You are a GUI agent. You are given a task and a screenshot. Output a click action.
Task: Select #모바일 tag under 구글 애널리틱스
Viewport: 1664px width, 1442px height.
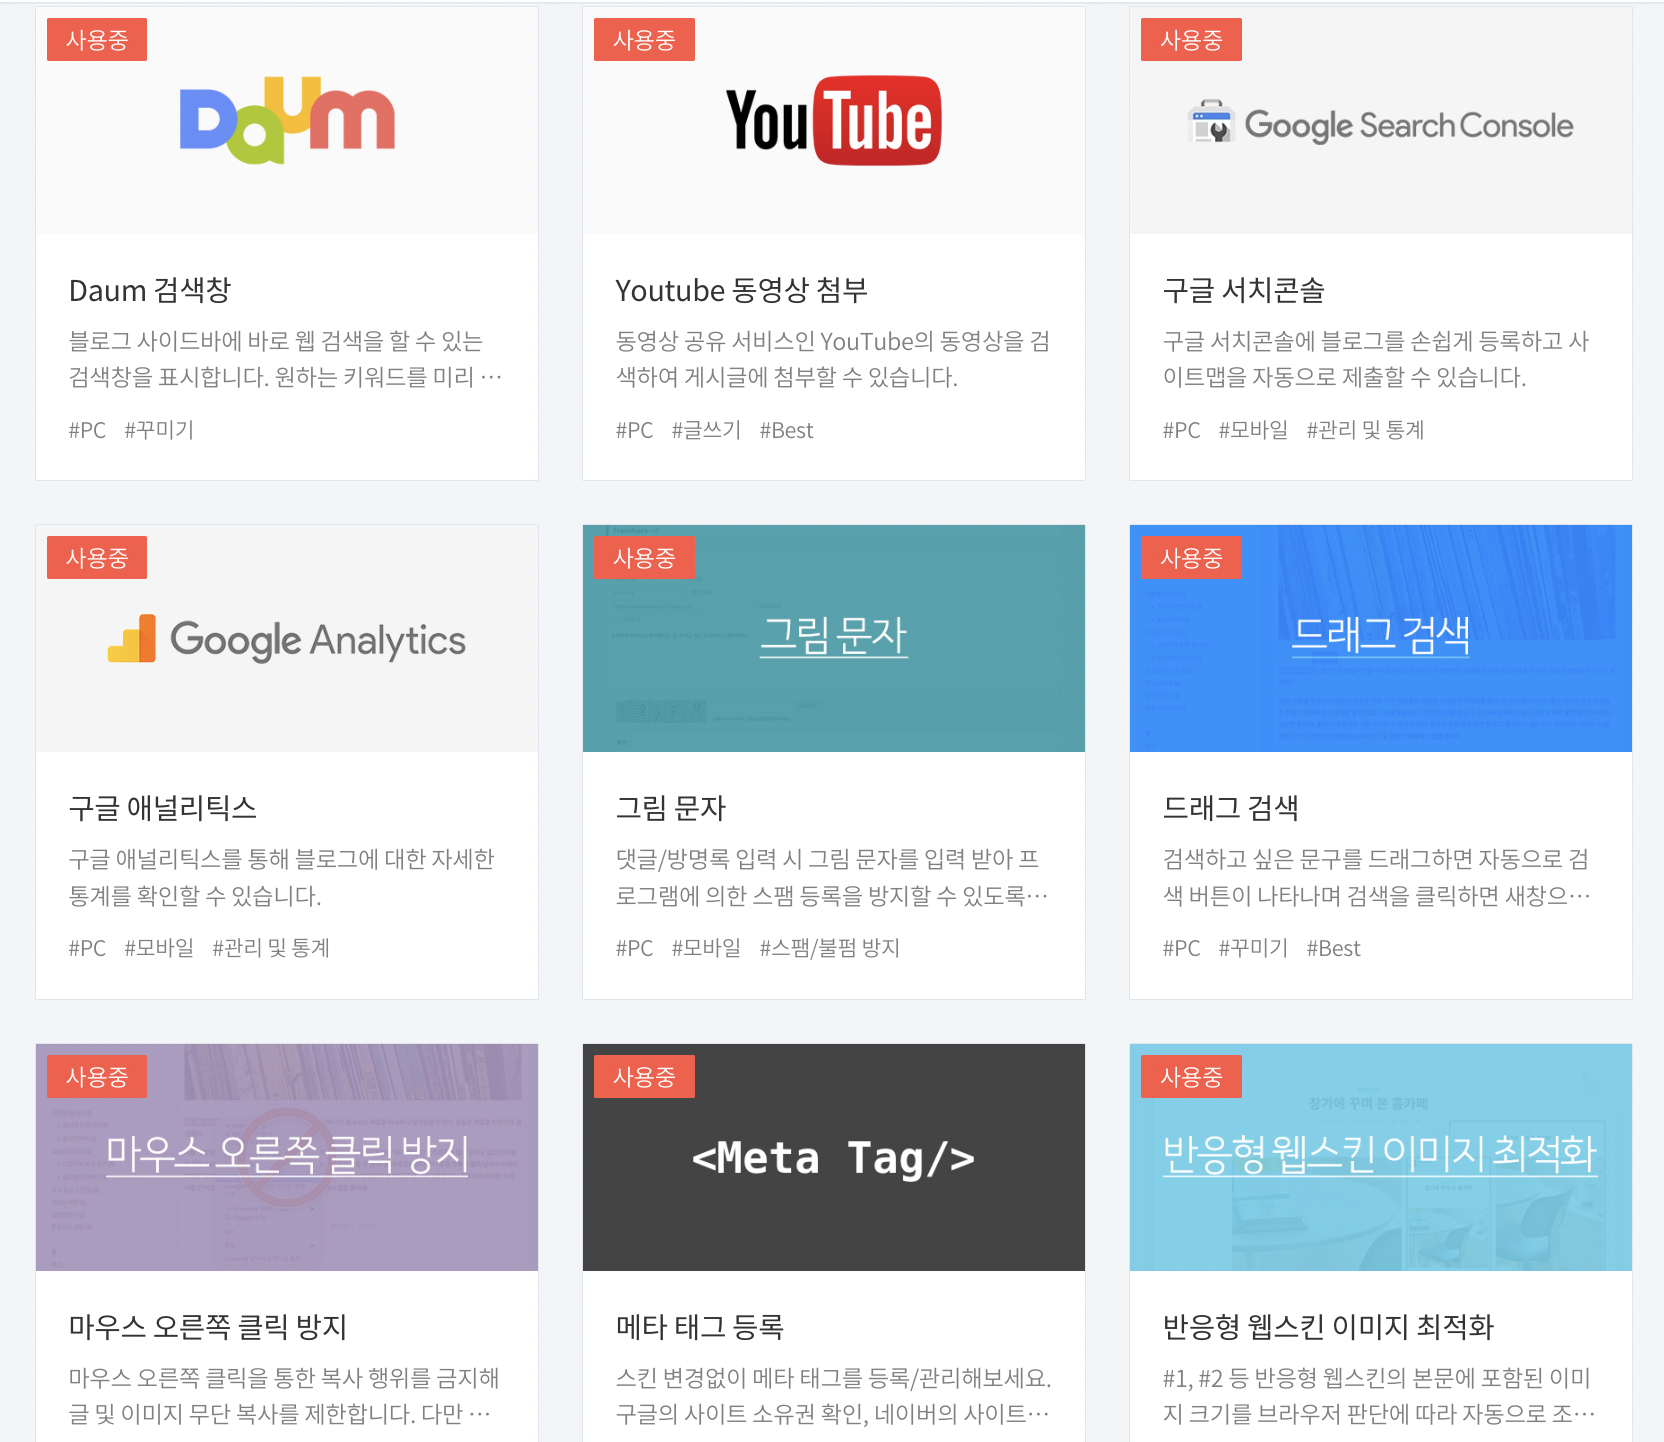(159, 948)
